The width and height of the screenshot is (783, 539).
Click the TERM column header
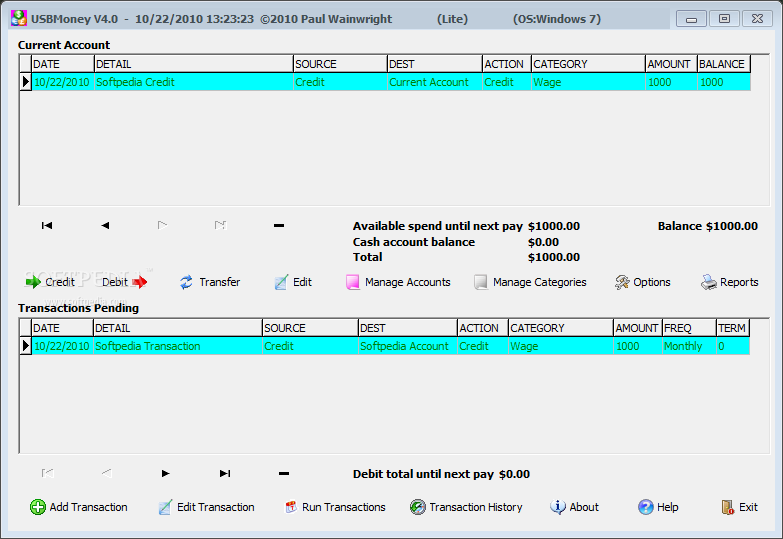tap(733, 328)
